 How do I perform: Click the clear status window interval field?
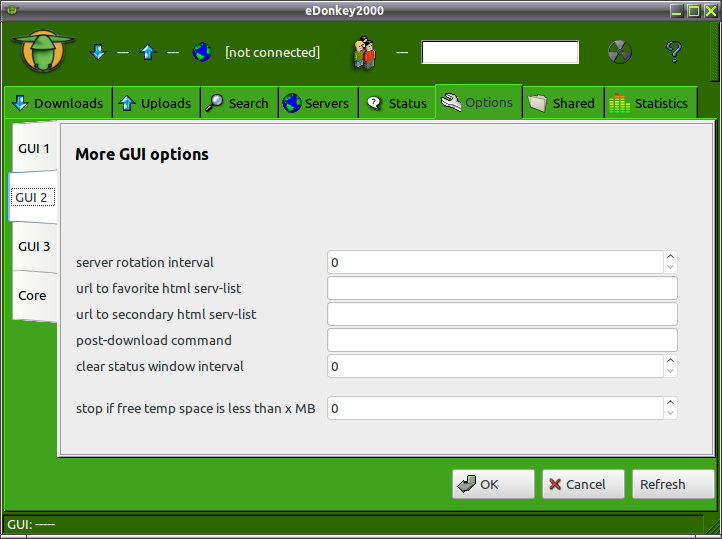tap(495, 366)
